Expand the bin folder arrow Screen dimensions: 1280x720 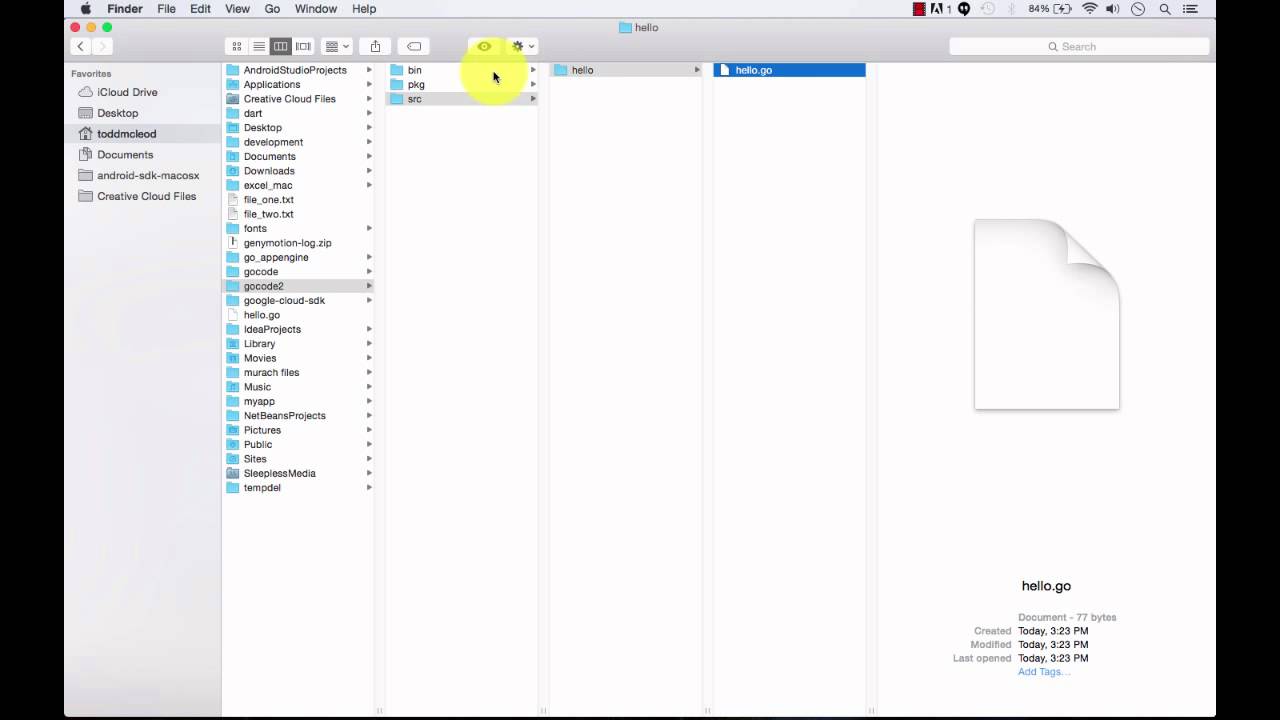coord(533,70)
